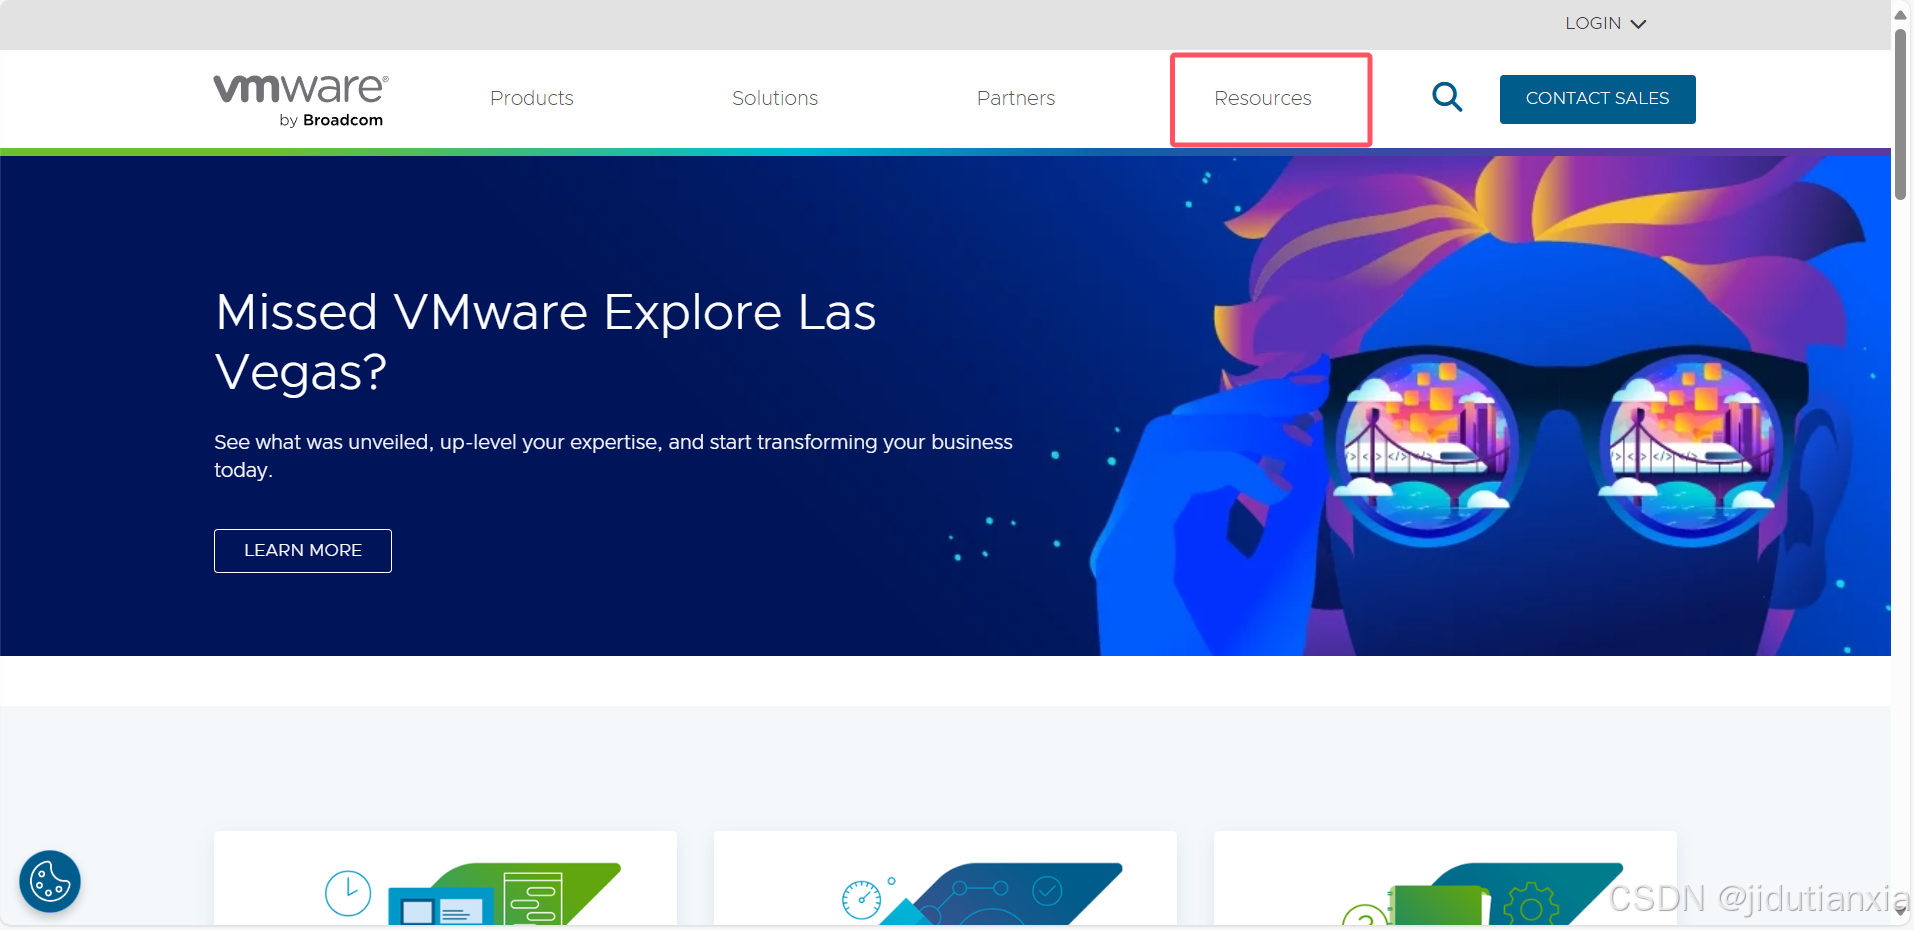Open the Solutions menu
Viewport: 1914px width, 930px height.
click(774, 98)
